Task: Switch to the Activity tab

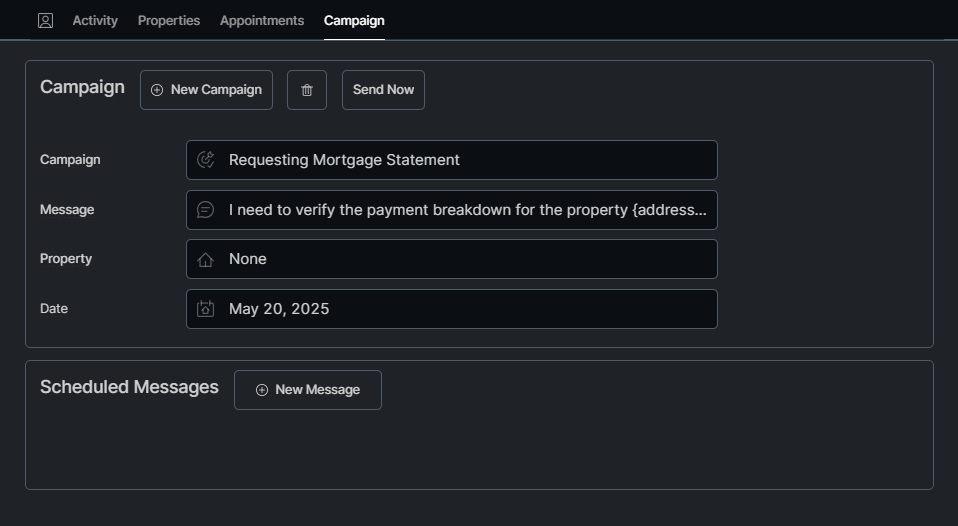Action: coord(95,20)
